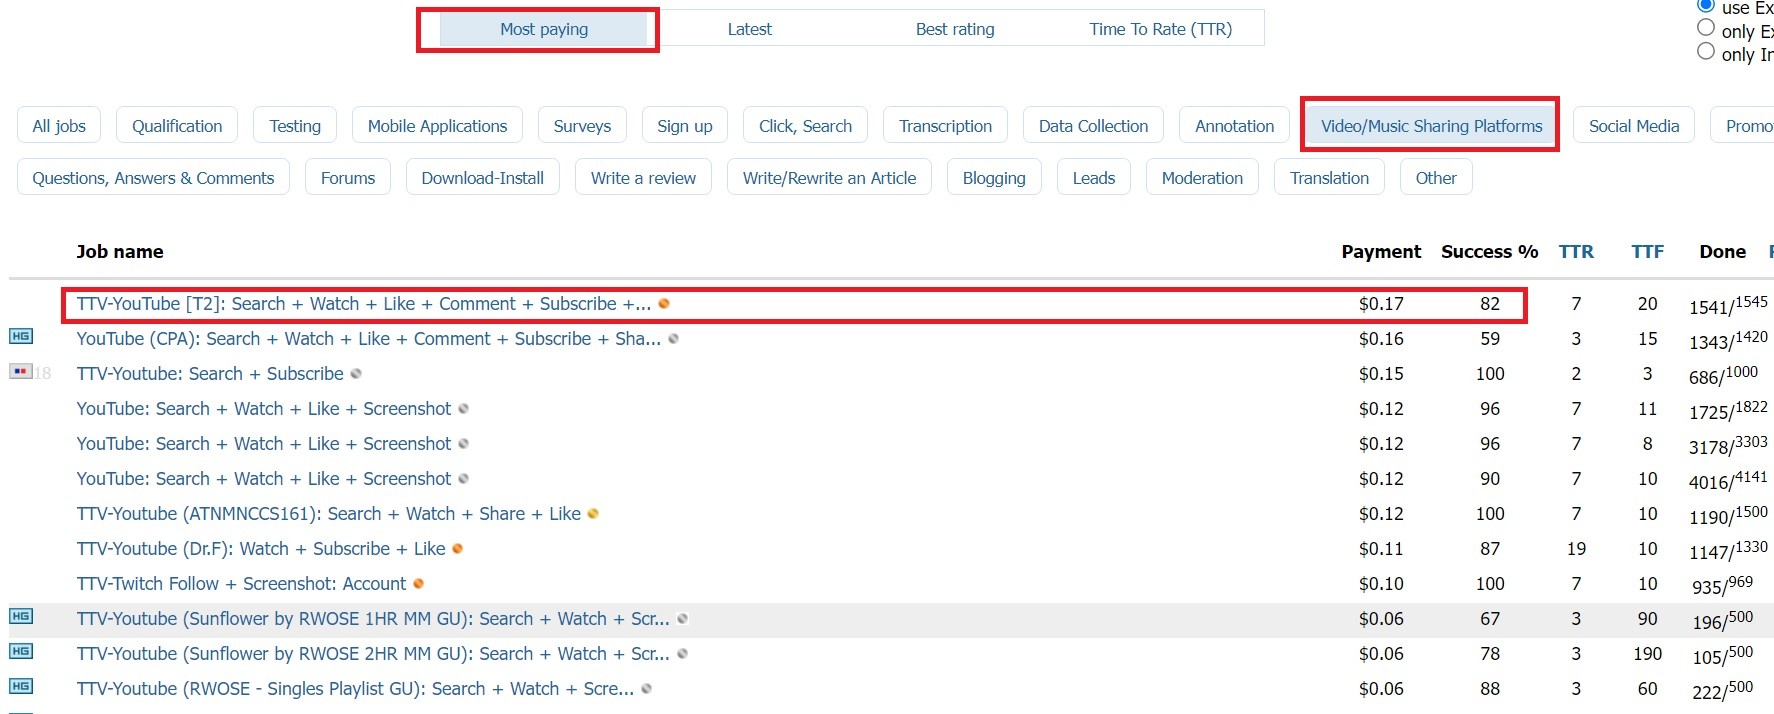Sort the table by the TTF column header
Screen dimensions: 1774x714
point(1647,252)
